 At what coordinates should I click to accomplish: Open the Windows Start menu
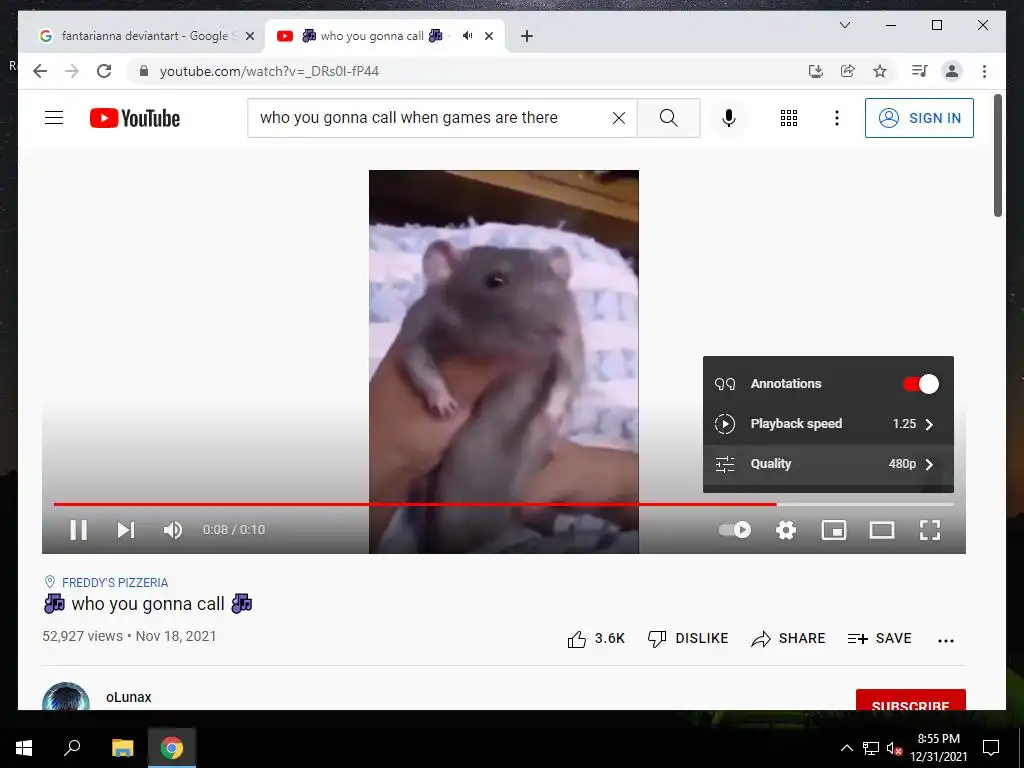24,748
